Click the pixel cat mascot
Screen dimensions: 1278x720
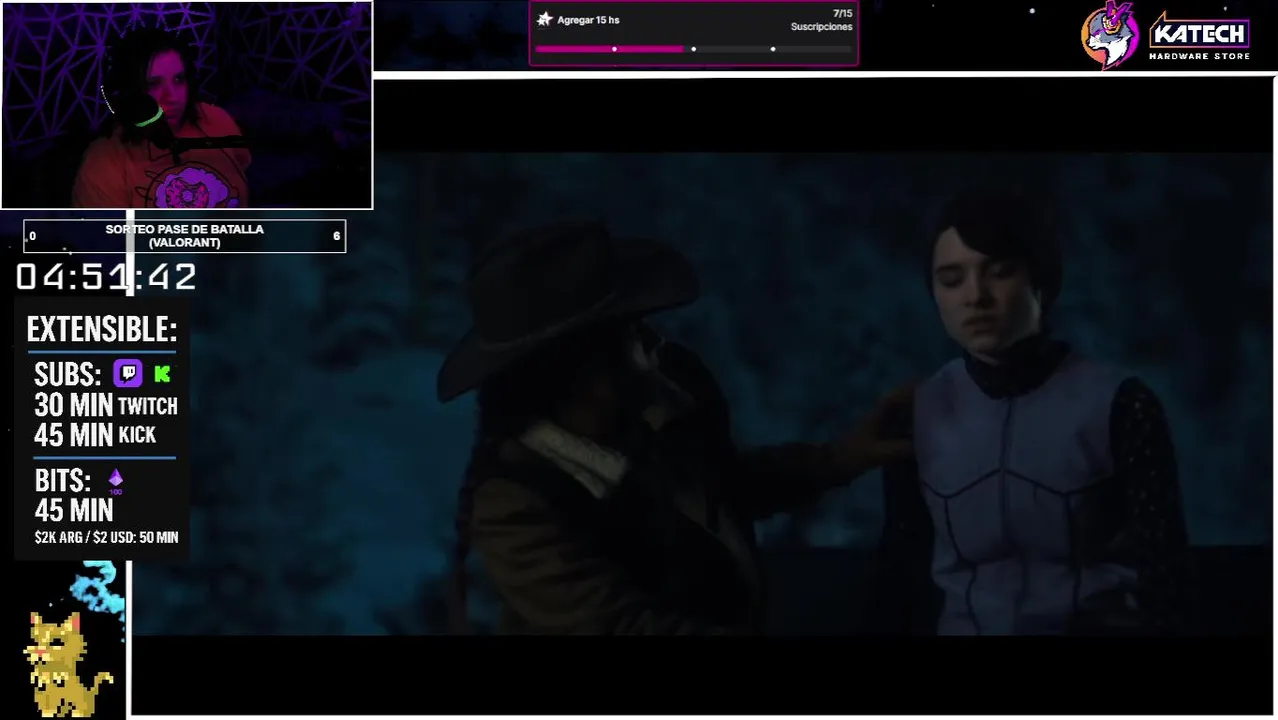tap(68, 663)
